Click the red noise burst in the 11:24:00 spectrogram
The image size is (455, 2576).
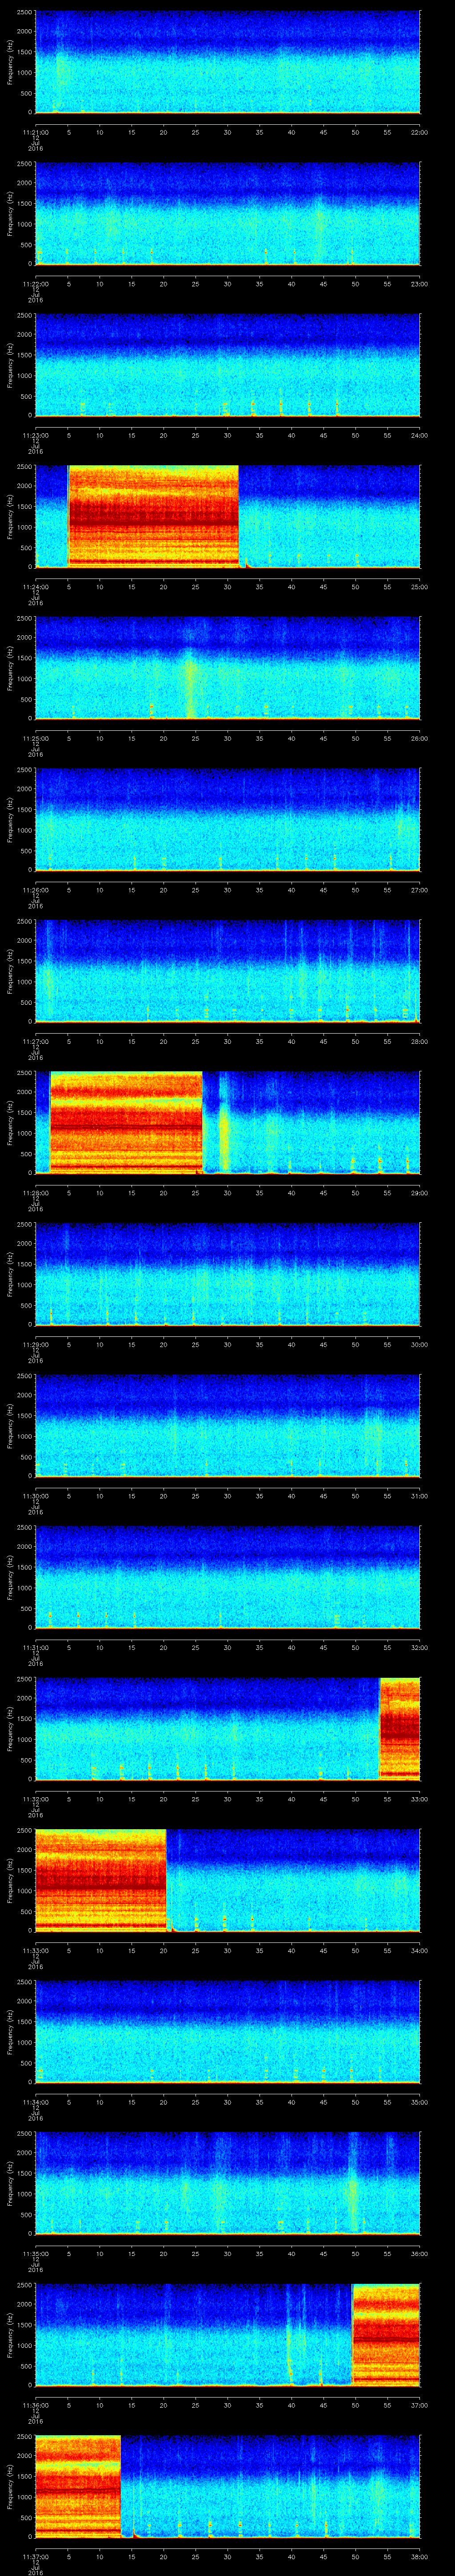pyautogui.click(x=153, y=515)
